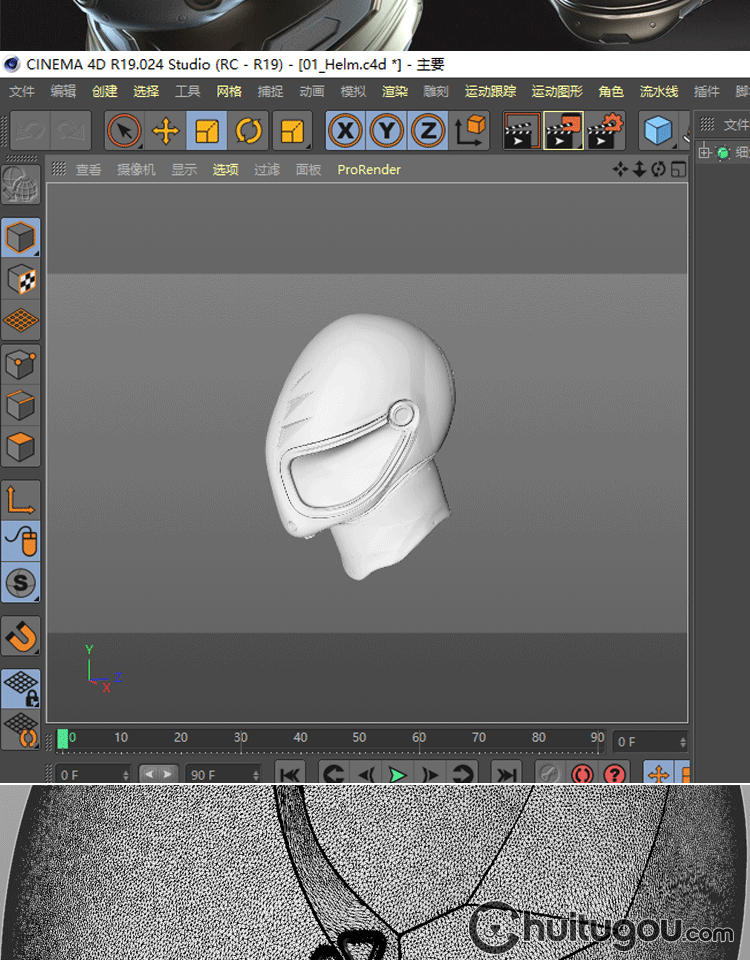Open the 渲染 menu
Screen dimensions: 750x960
395,91
